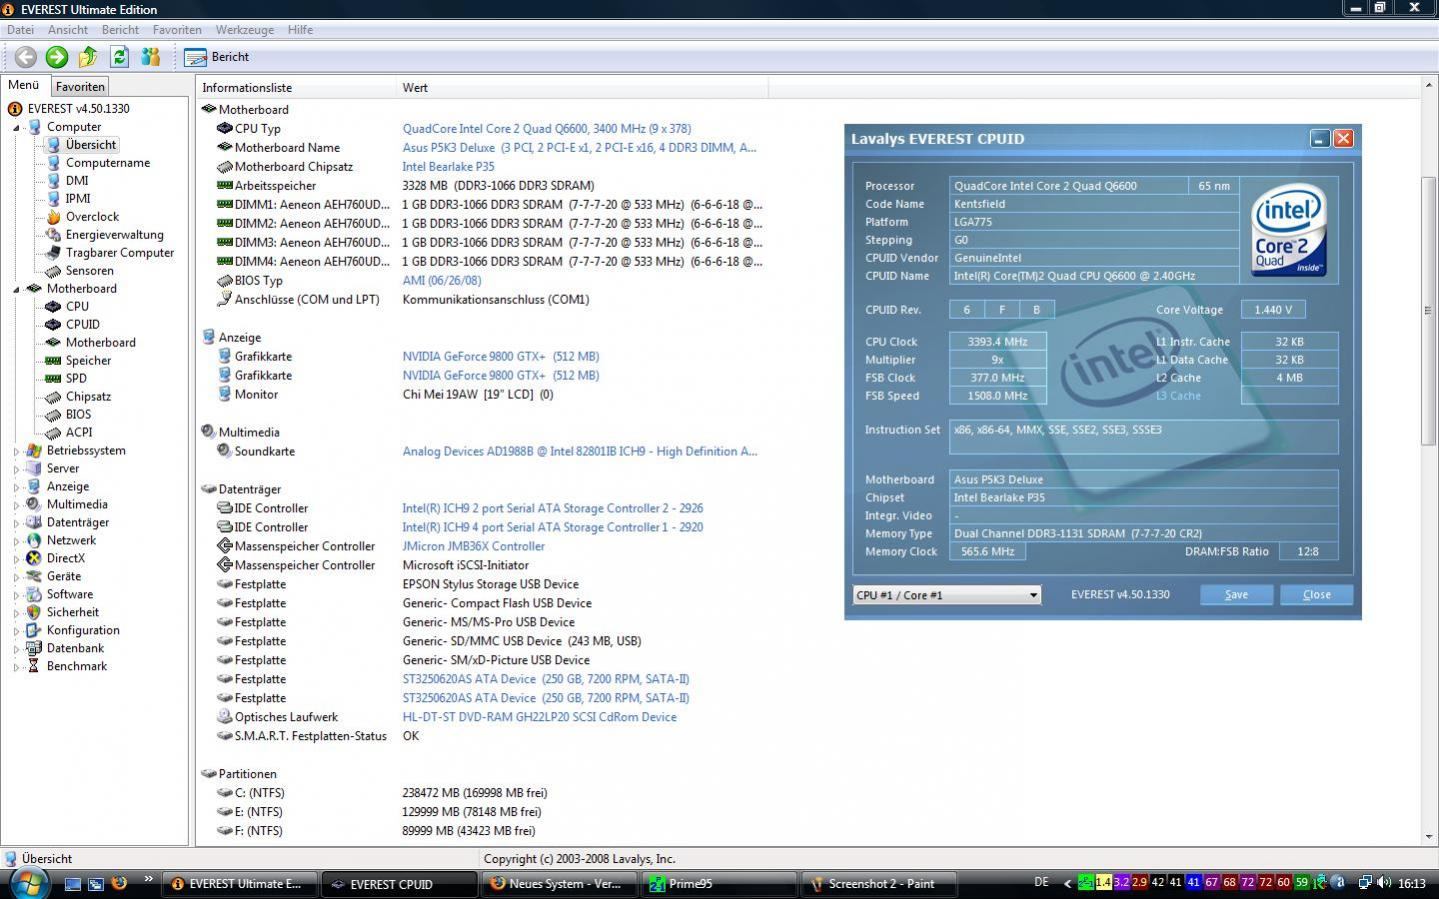The height and width of the screenshot is (899, 1439).
Task: Switch to the Menü tab
Action: (24, 86)
